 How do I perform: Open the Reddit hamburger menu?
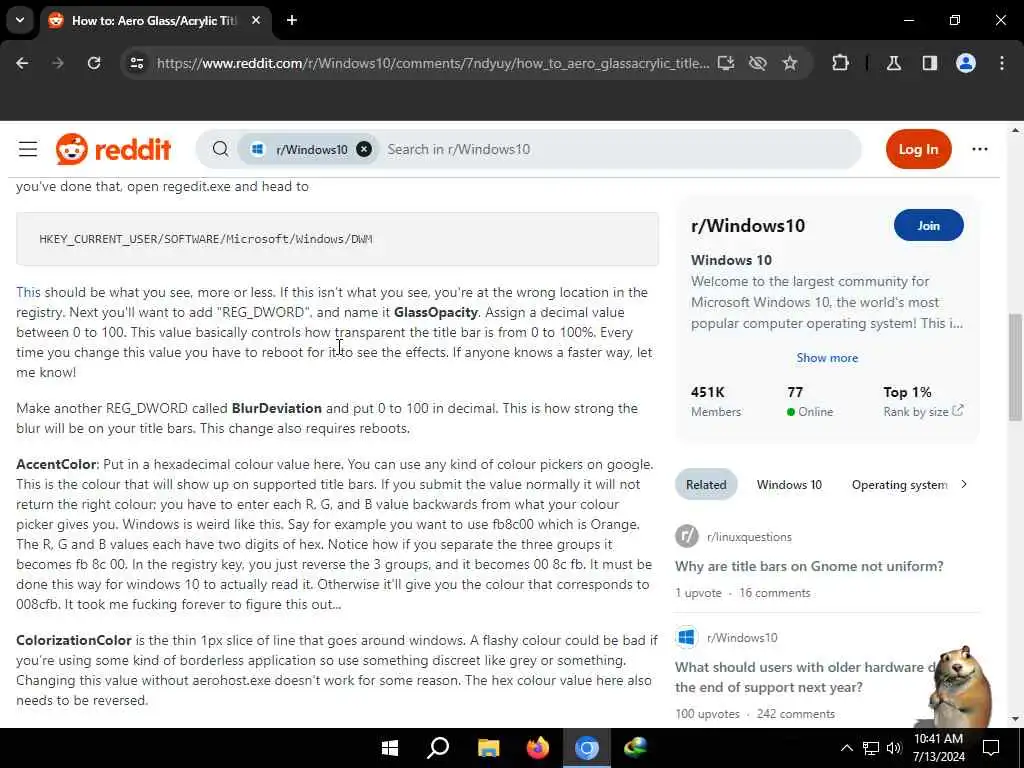click(27, 150)
